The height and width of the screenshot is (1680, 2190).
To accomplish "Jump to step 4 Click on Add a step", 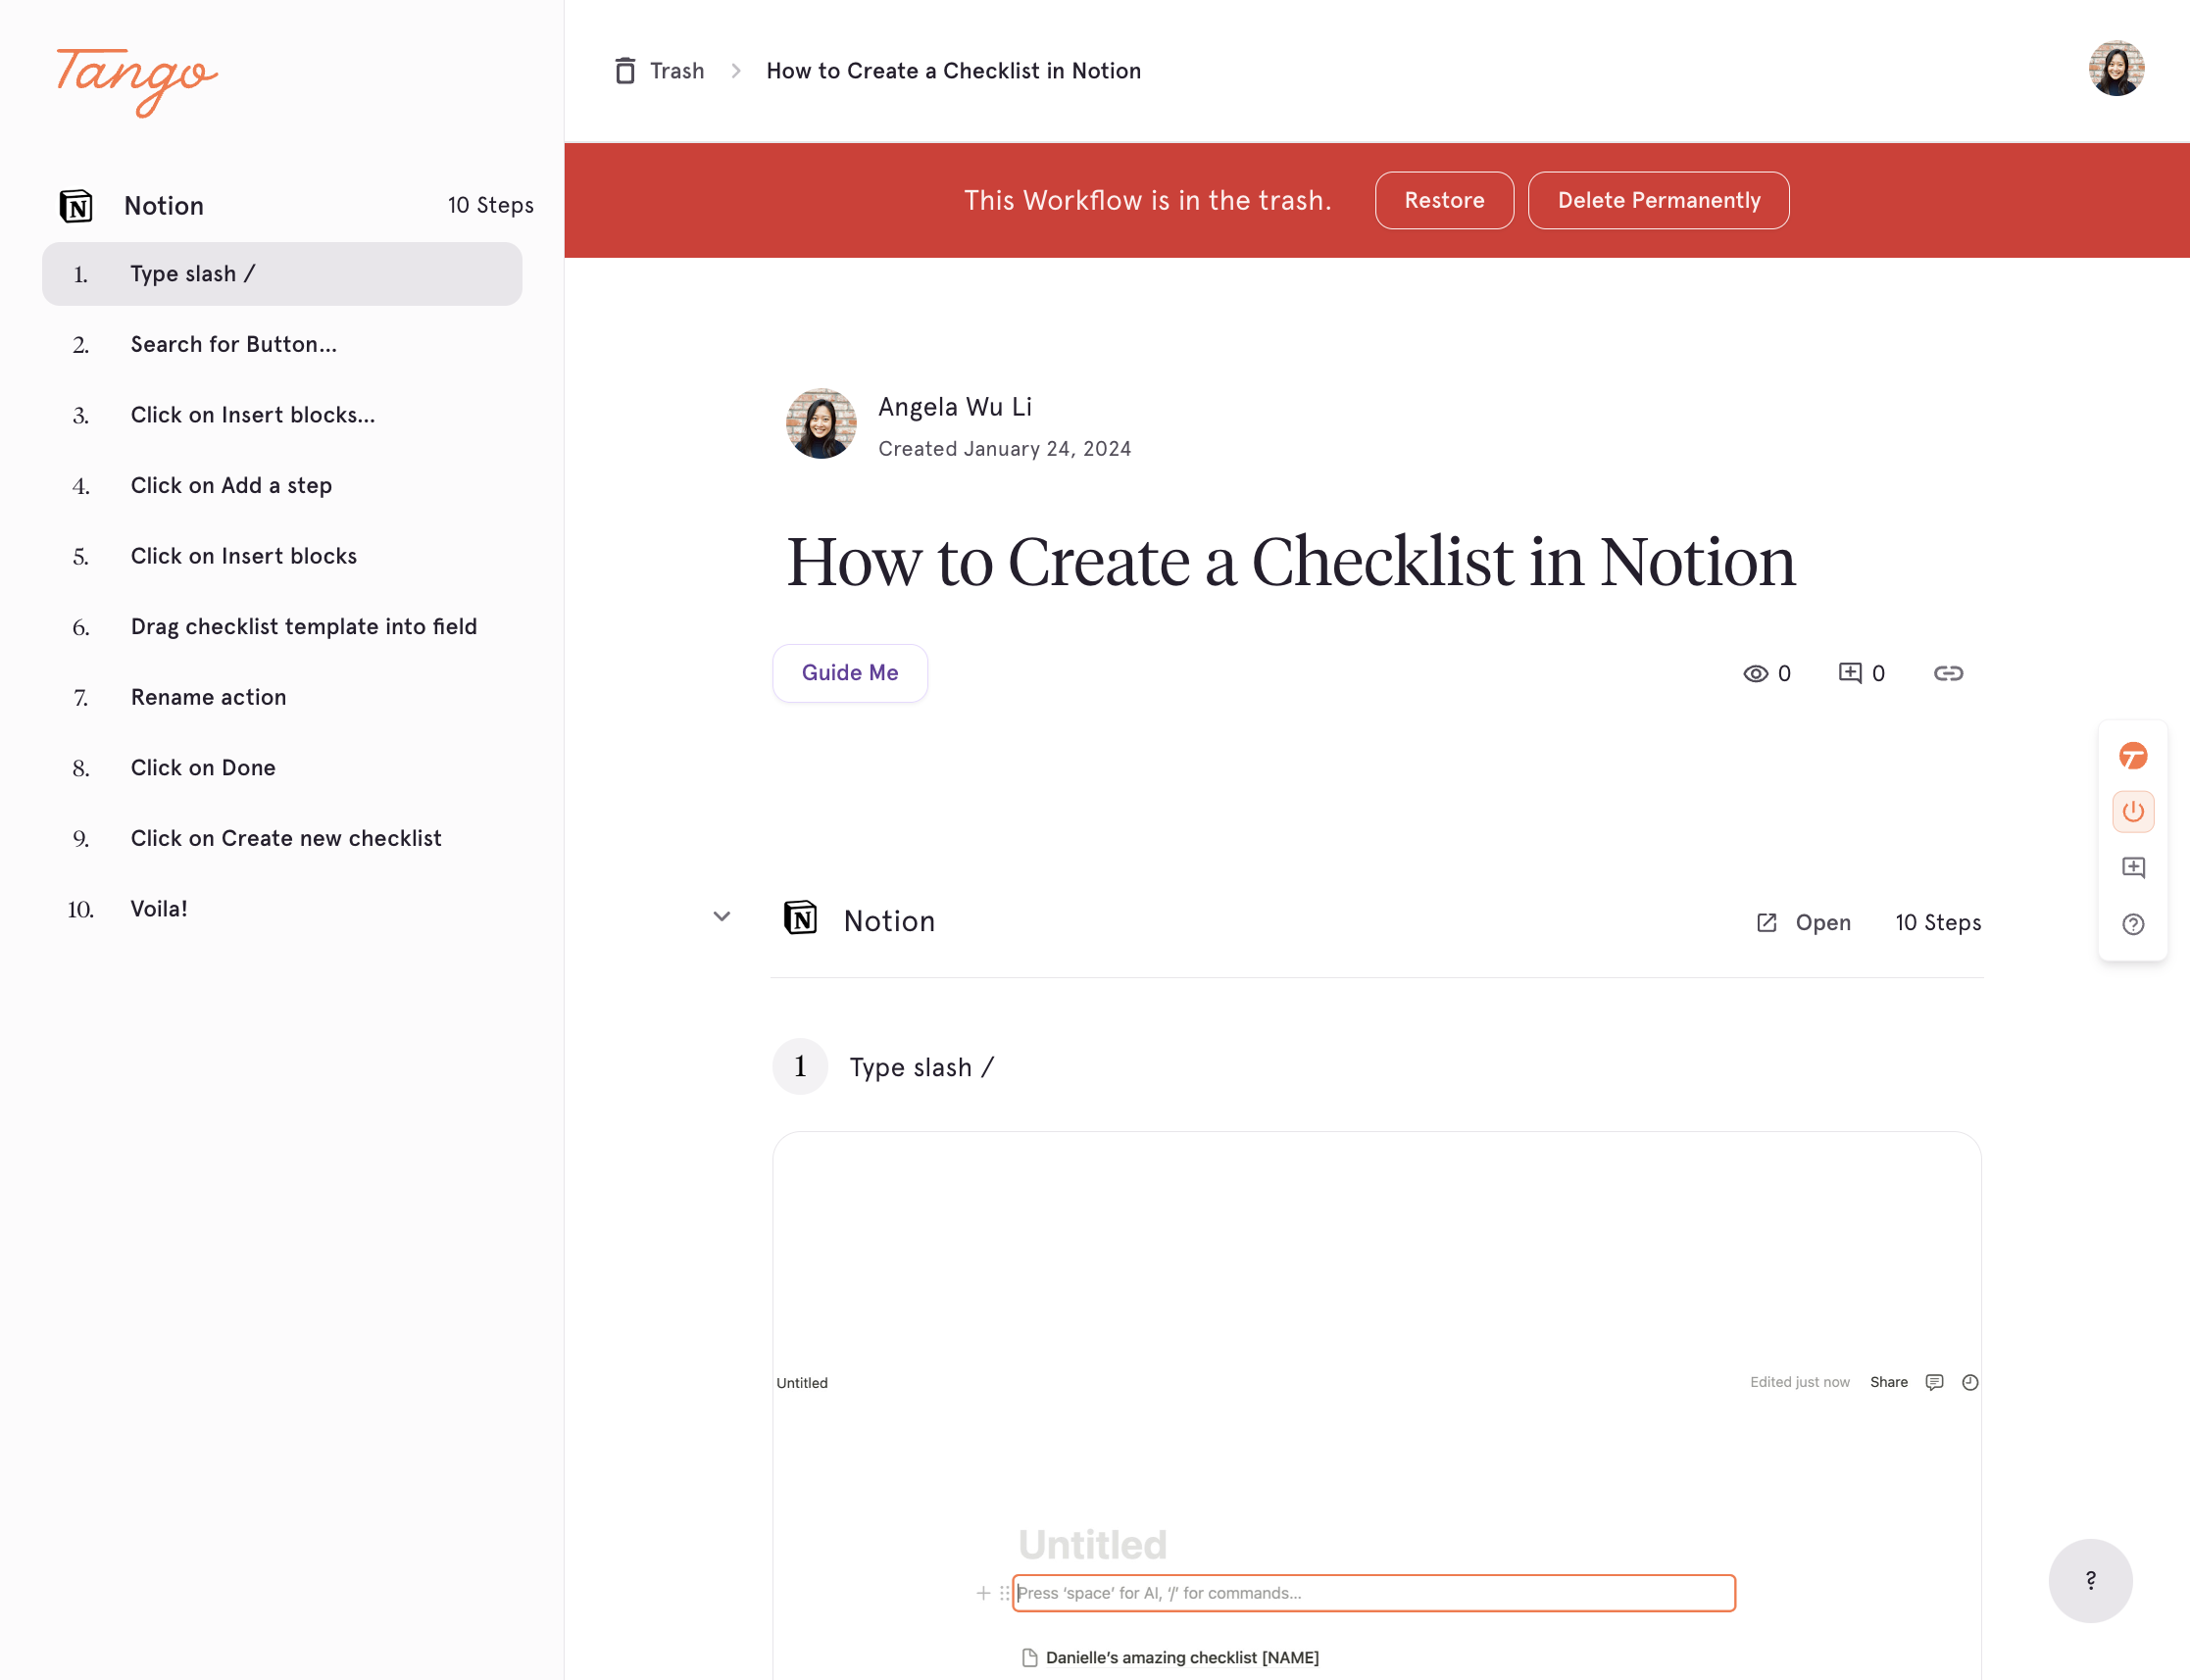I will coord(282,486).
